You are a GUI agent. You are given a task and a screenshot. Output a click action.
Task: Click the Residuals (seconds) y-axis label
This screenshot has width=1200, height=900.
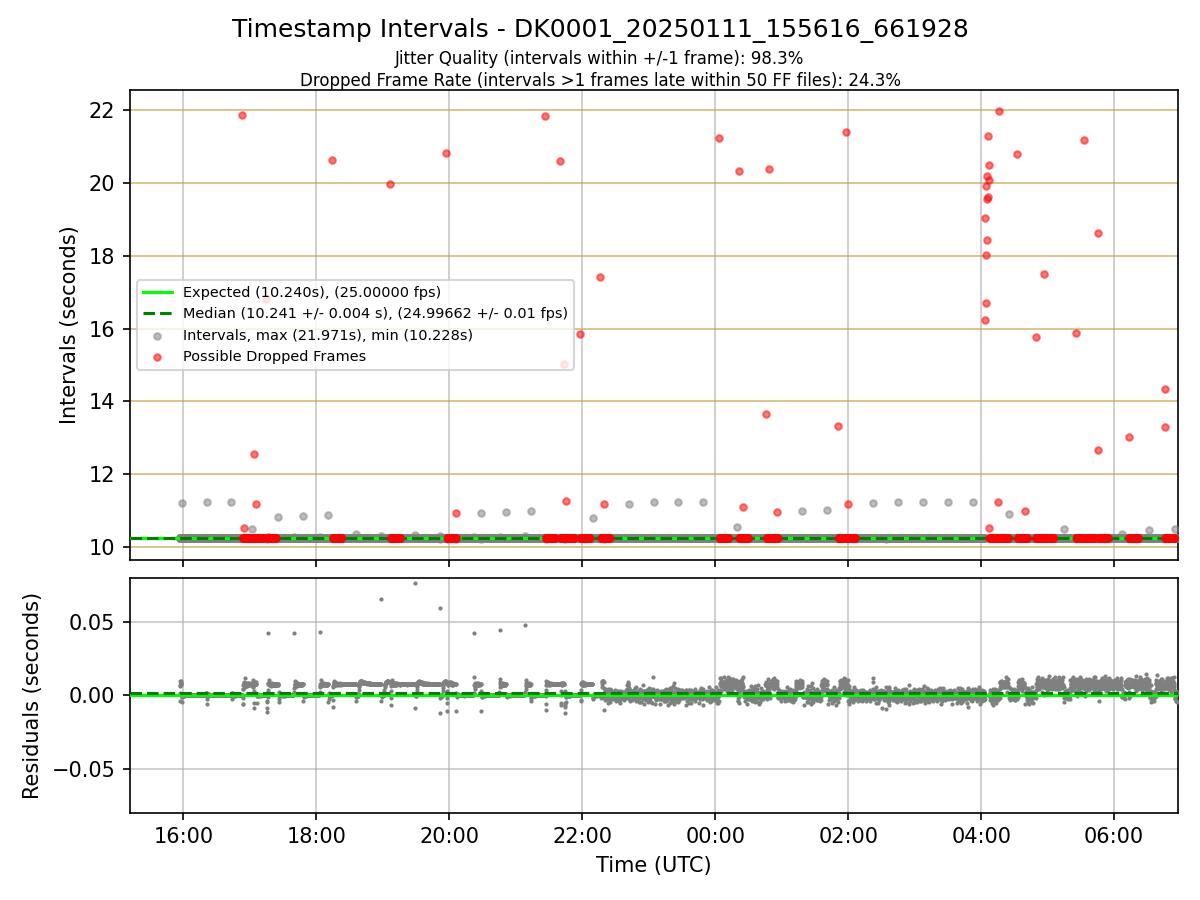(x=32, y=696)
